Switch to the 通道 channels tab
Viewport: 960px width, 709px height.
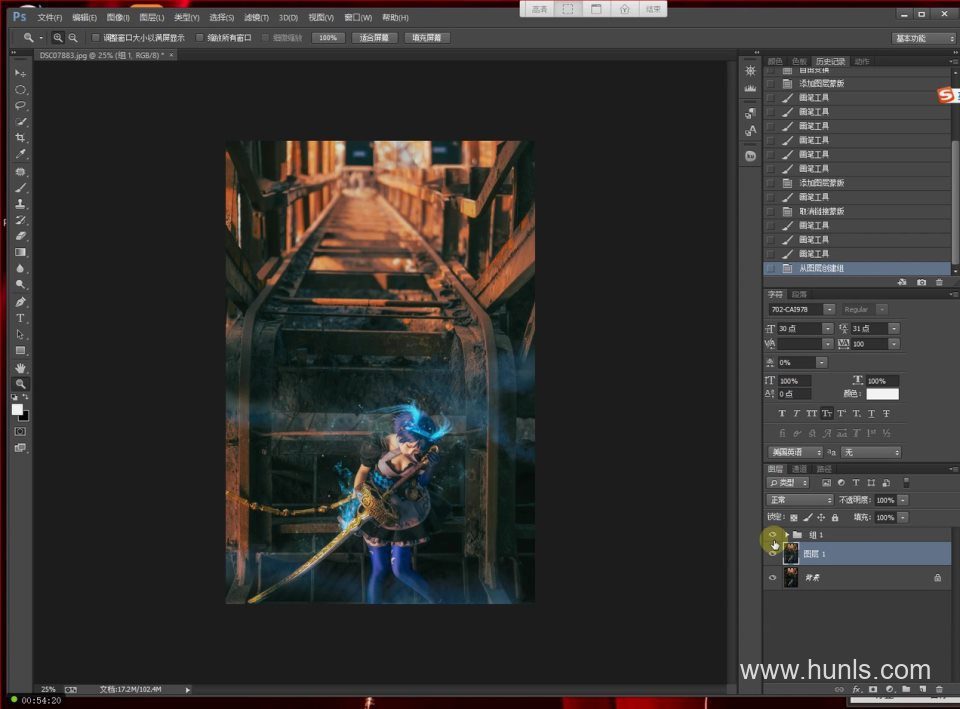[x=800, y=469]
